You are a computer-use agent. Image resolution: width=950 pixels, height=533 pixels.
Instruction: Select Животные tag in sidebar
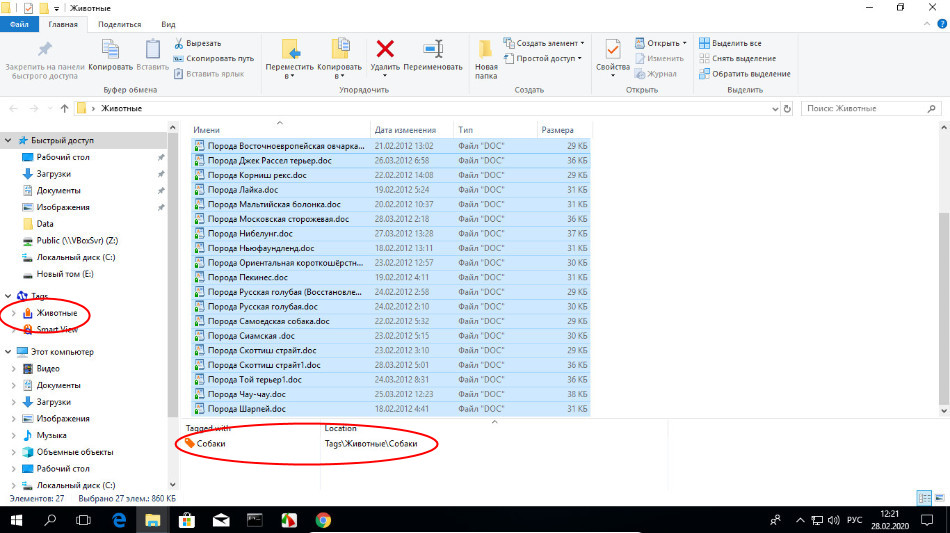pyautogui.click(x=57, y=313)
